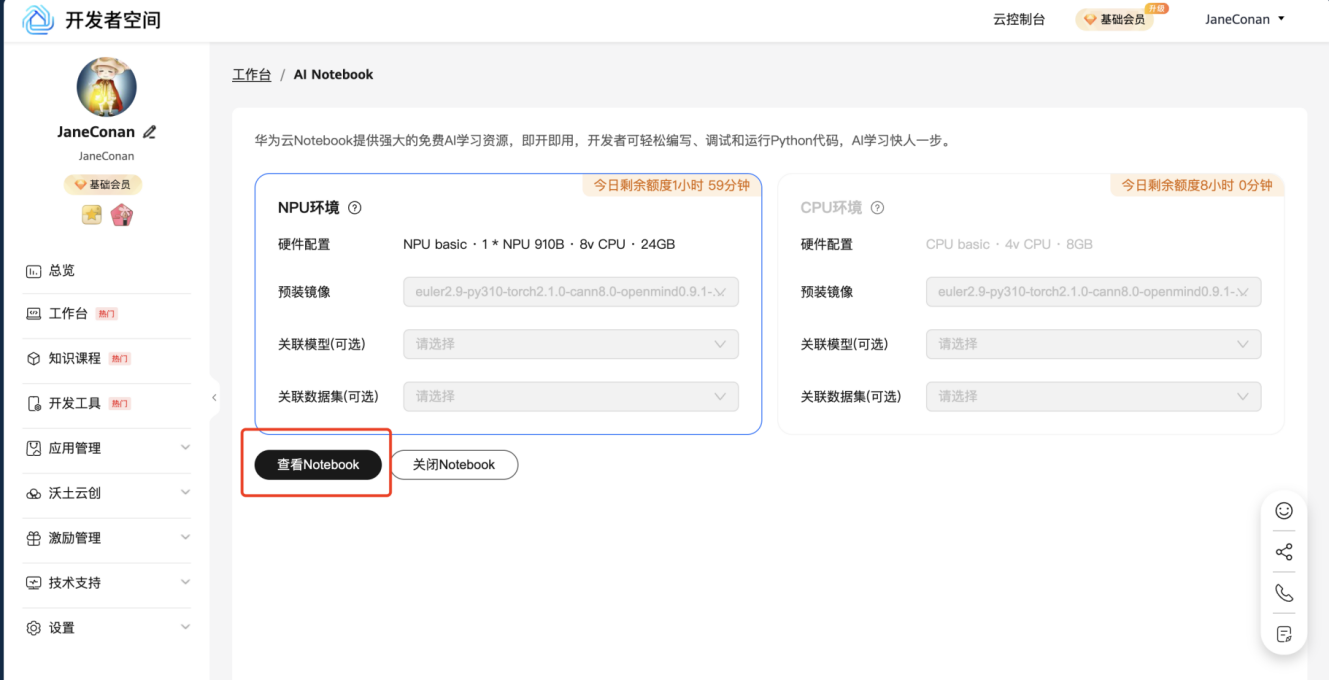This screenshot has height=681, width=1330.
Task: Click the 开发工具 sidebar icon
Action: click(33, 404)
